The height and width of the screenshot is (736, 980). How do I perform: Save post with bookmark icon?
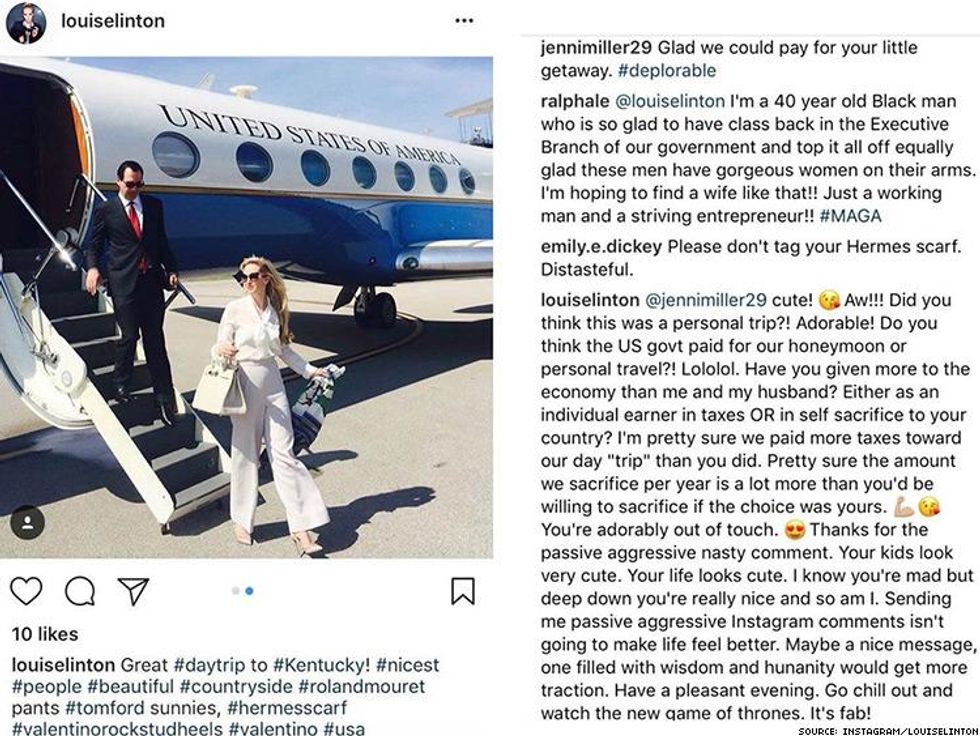coord(462,591)
